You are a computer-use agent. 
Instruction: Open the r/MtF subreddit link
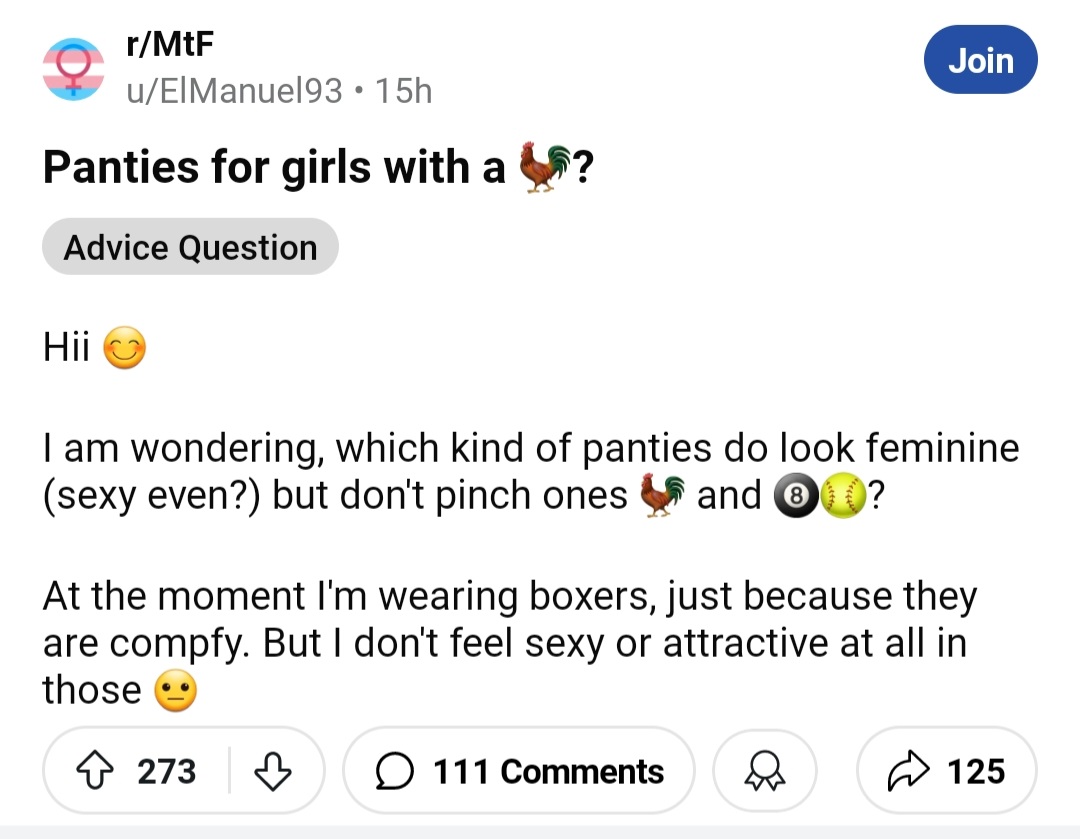pyautogui.click(x=170, y=44)
